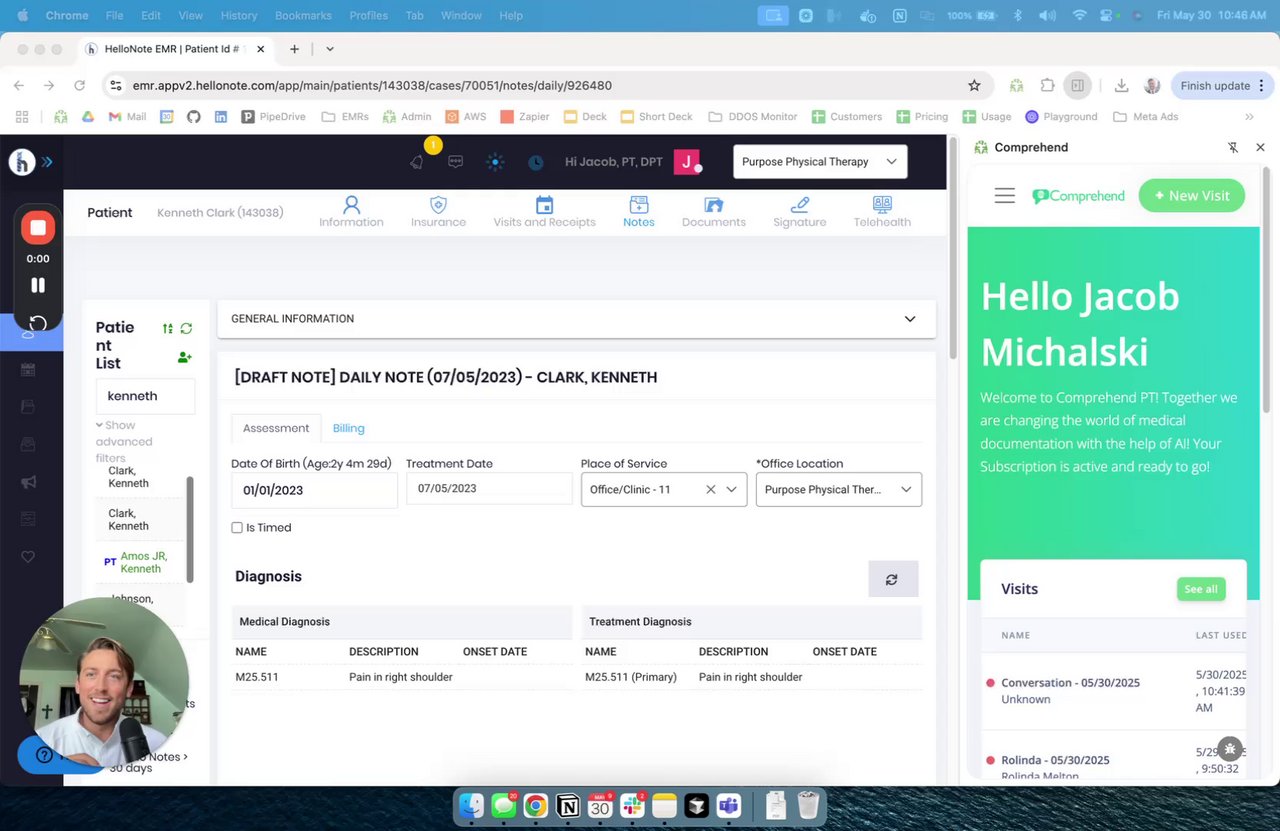Open Comprehend hamburger menu
The width and height of the screenshot is (1280, 831).
(x=1005, y=196)
